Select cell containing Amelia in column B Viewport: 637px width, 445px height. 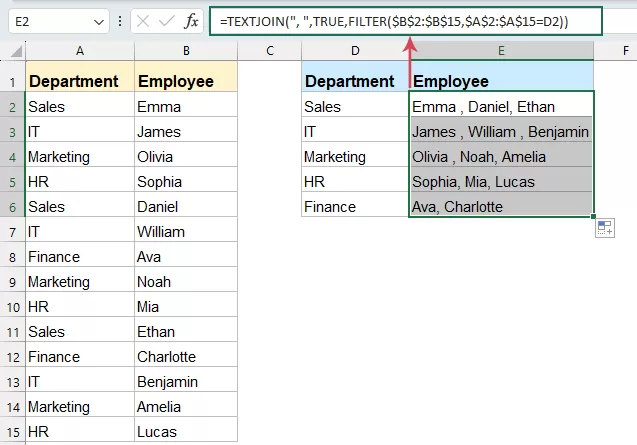[186, 404]
